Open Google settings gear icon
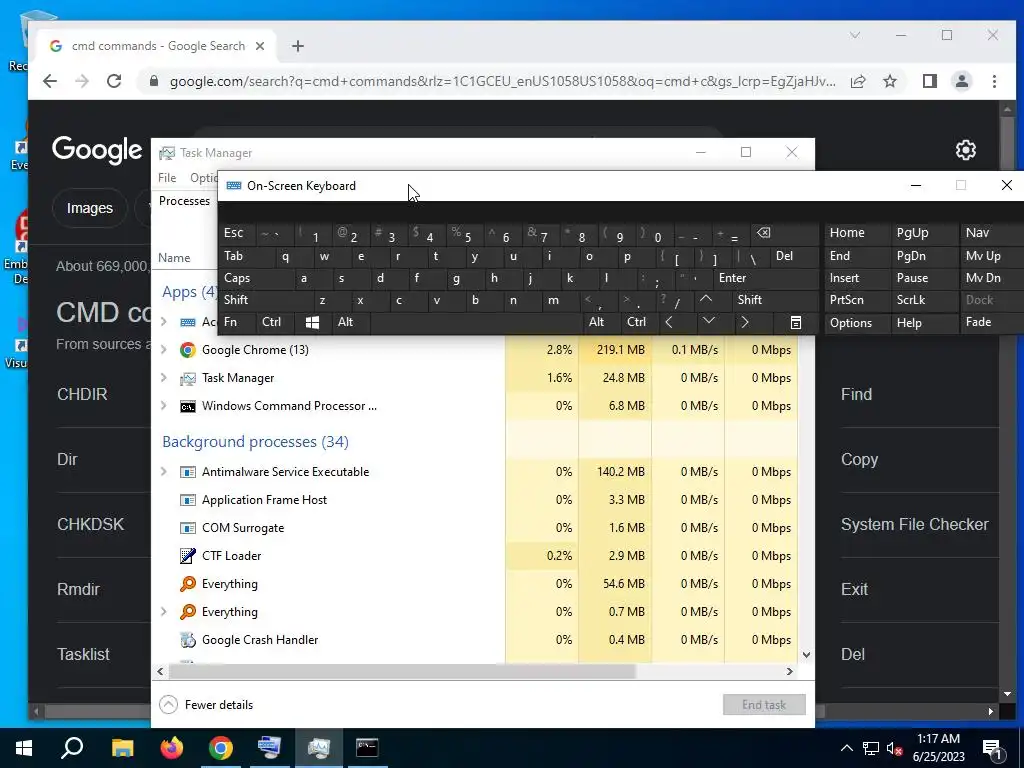The image size is (1024, 768). [x=965, y=150]
